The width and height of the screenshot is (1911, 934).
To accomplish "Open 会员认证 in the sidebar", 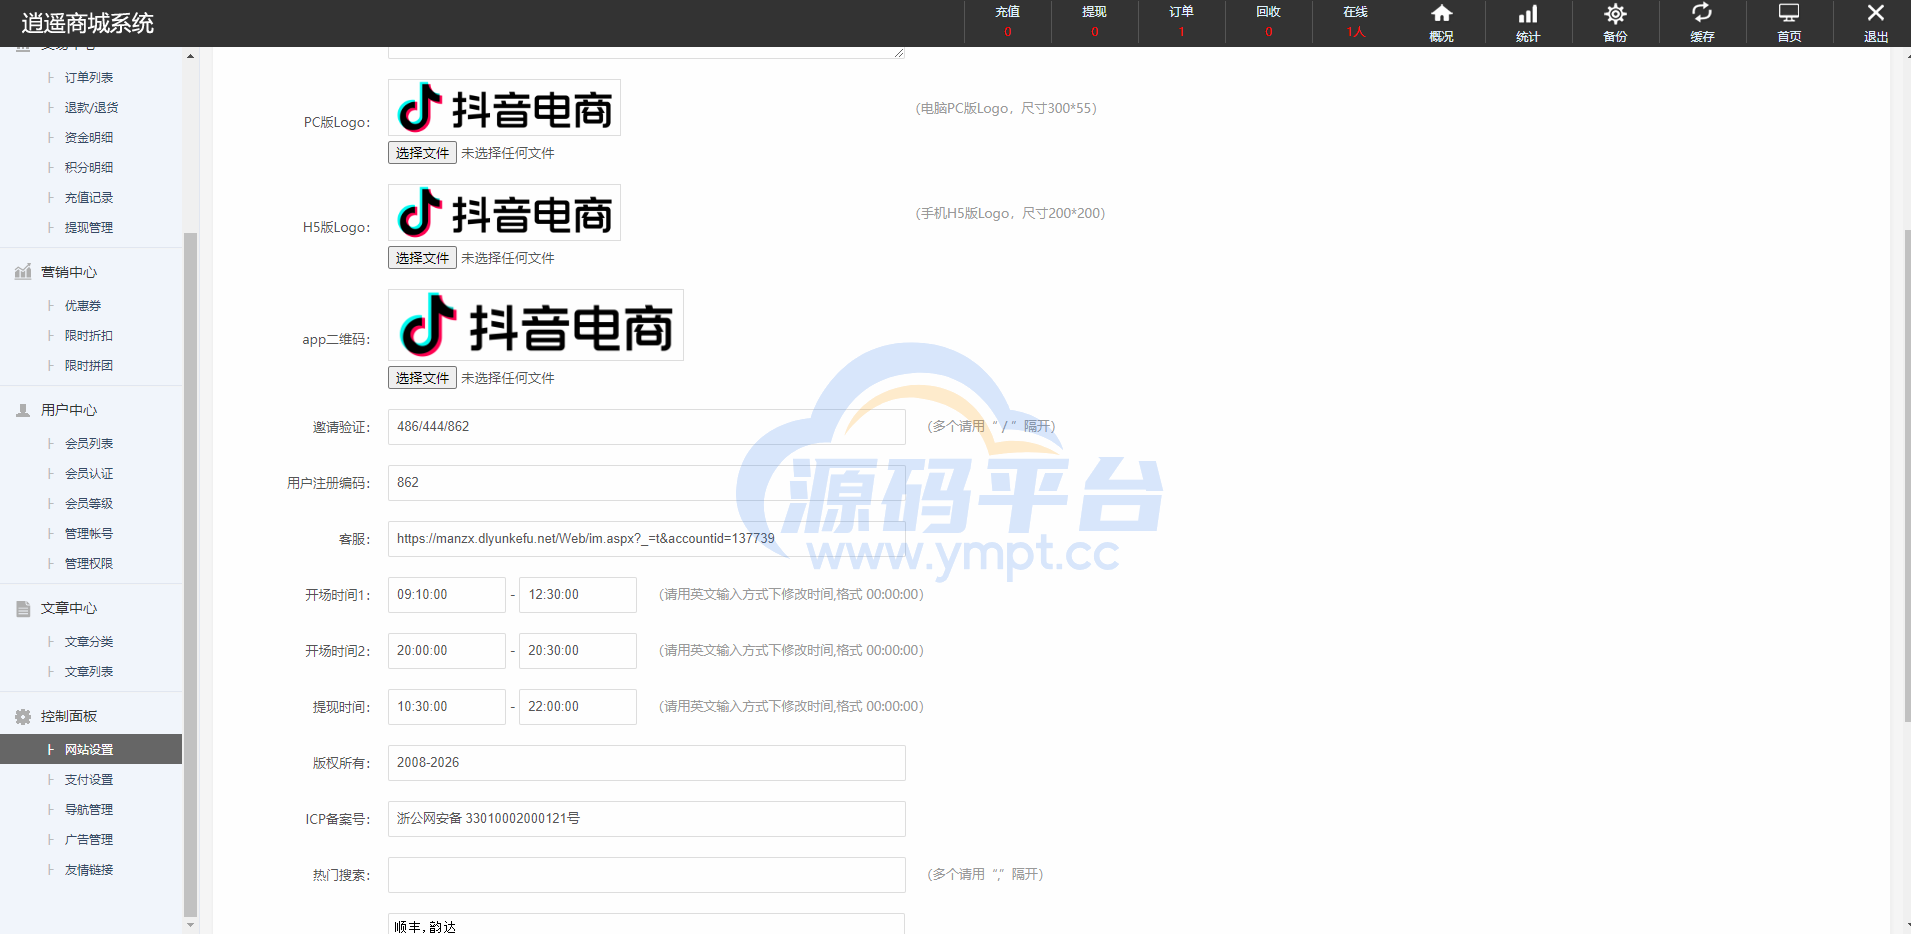I will coord(91,473).
